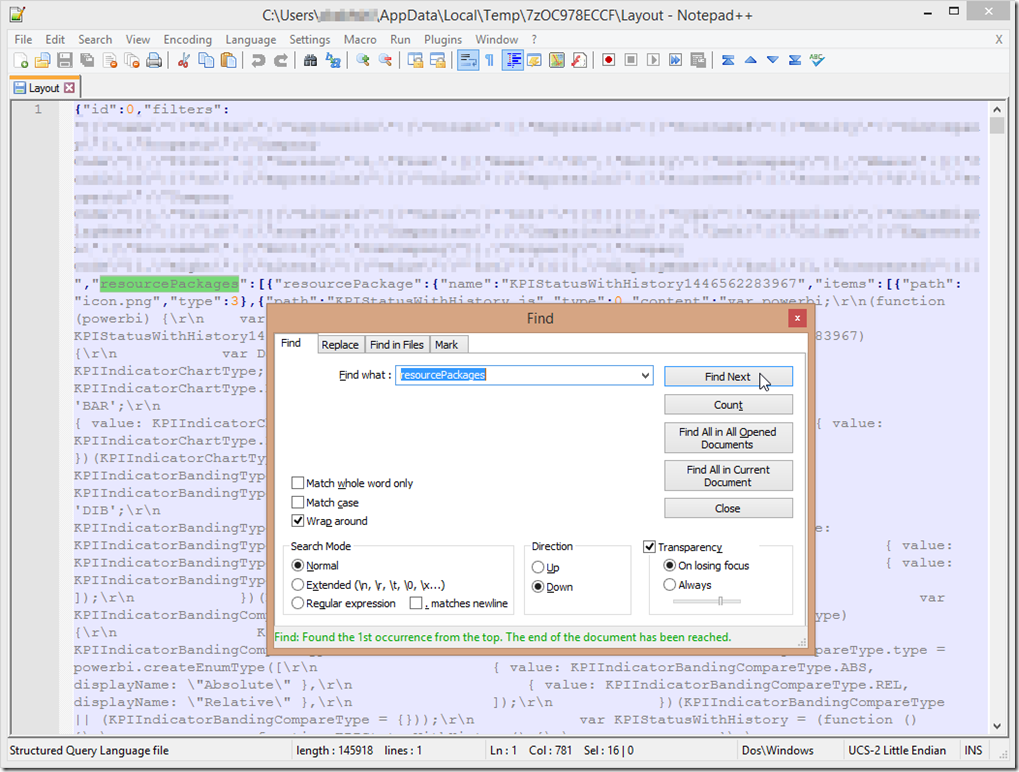Viewport: 1019px width, 772px height.
Task: Switch to Mark tab
Action: [446, 344]
